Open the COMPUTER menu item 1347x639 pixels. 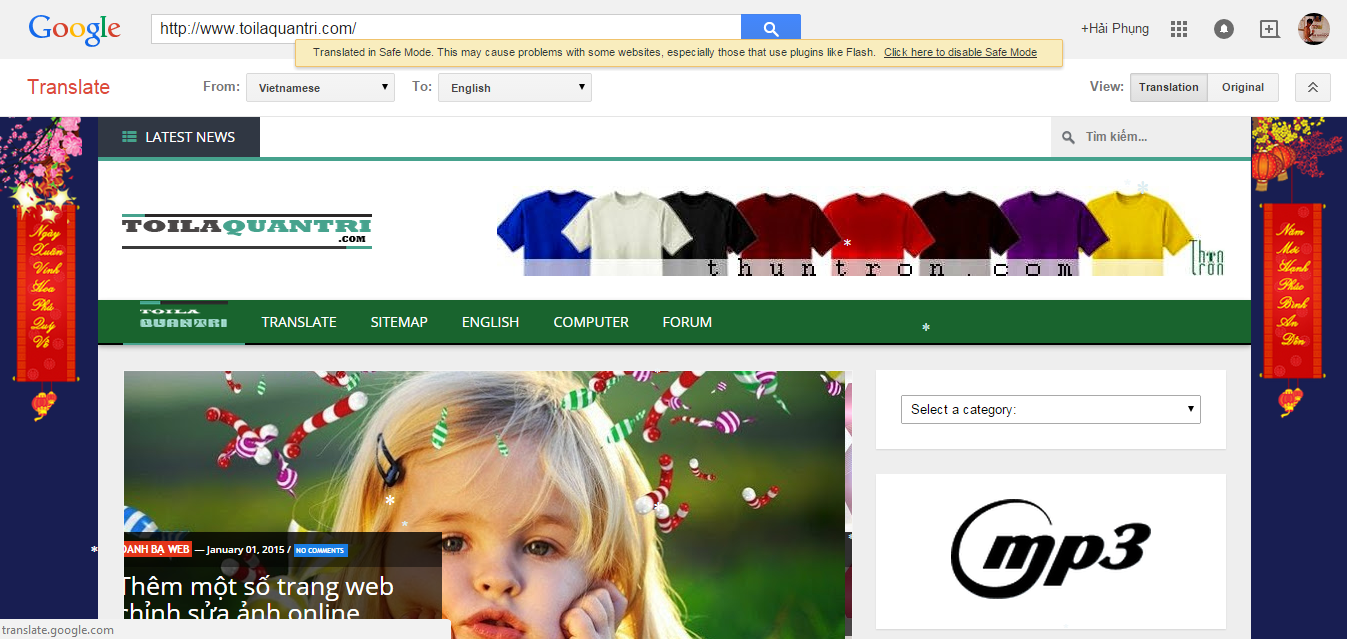point(591,322)
